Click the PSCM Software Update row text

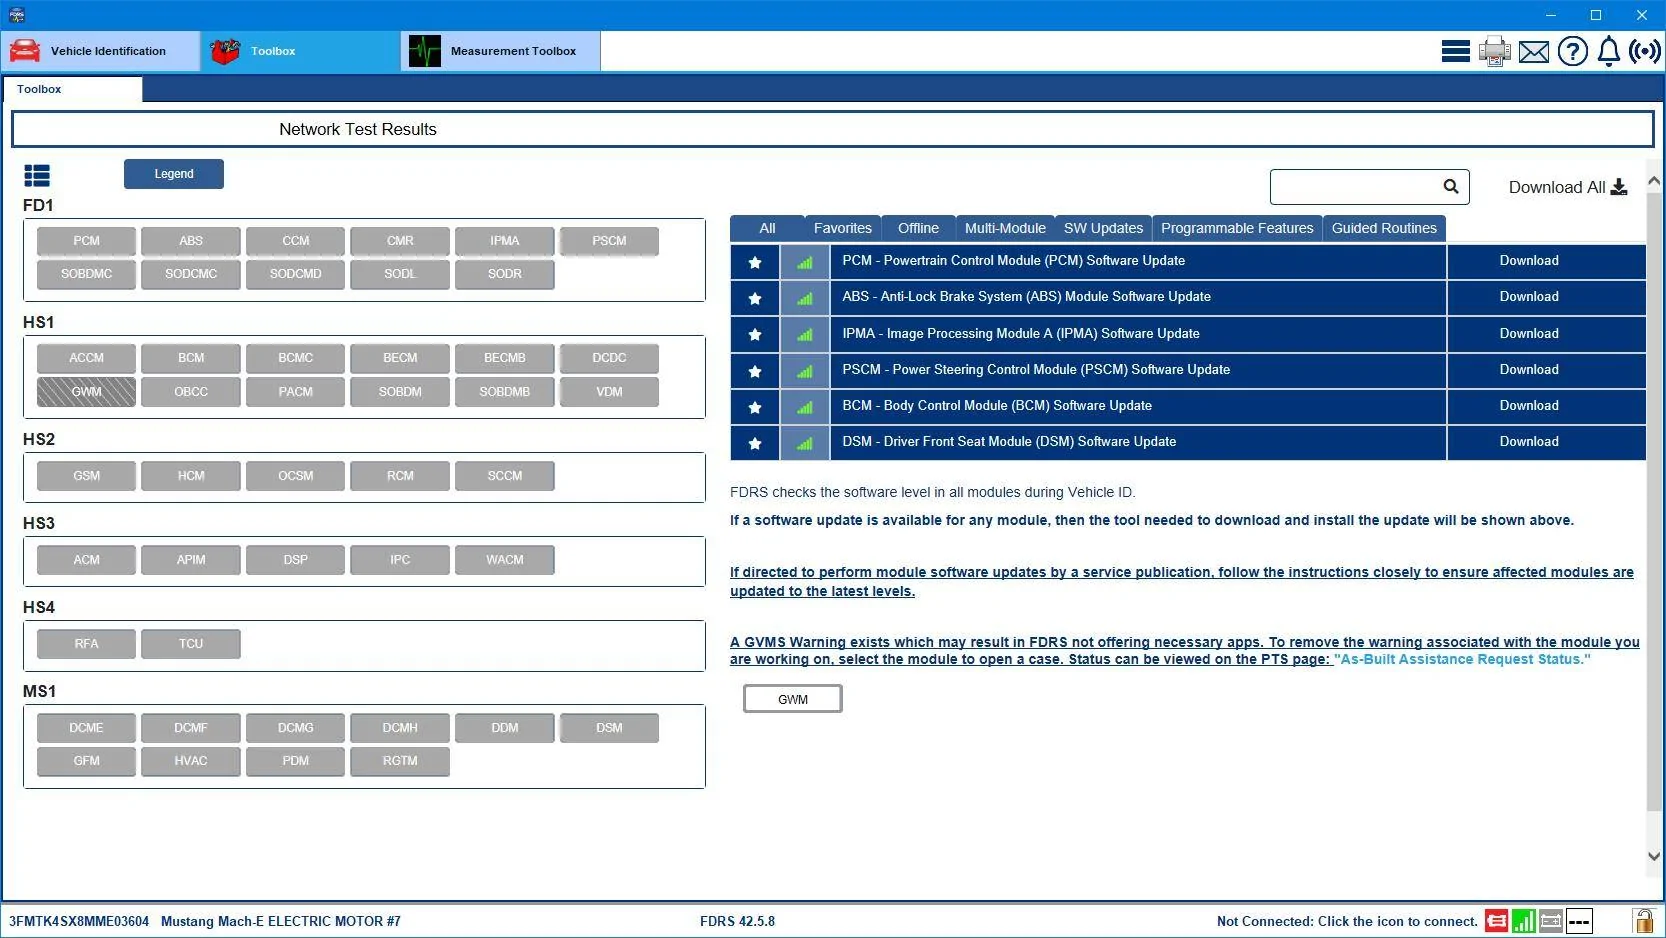coord(1036,370)
